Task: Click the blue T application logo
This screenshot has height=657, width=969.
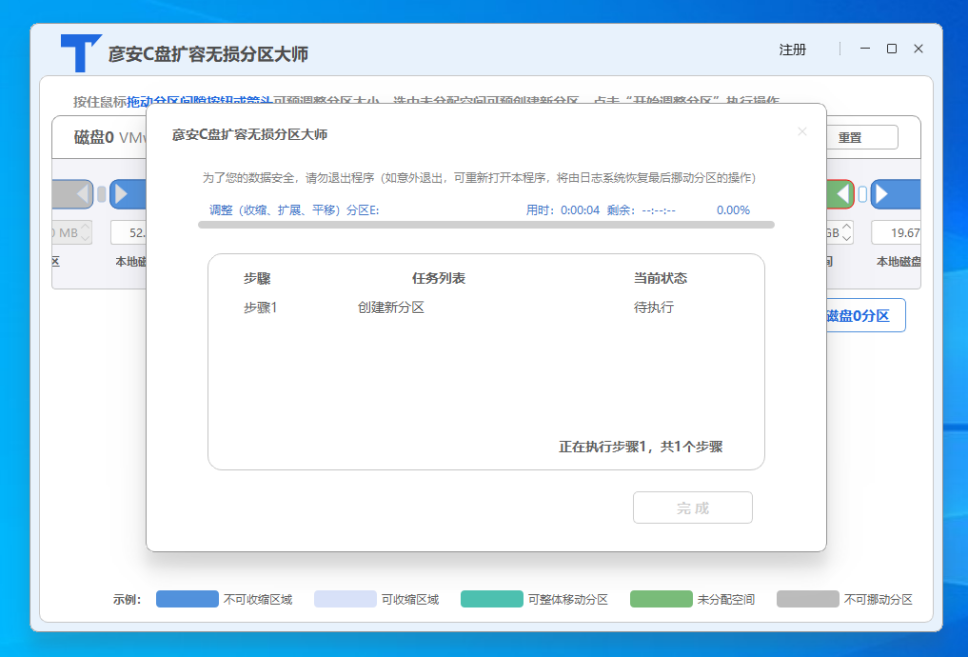Action: (x=80, y=53)
